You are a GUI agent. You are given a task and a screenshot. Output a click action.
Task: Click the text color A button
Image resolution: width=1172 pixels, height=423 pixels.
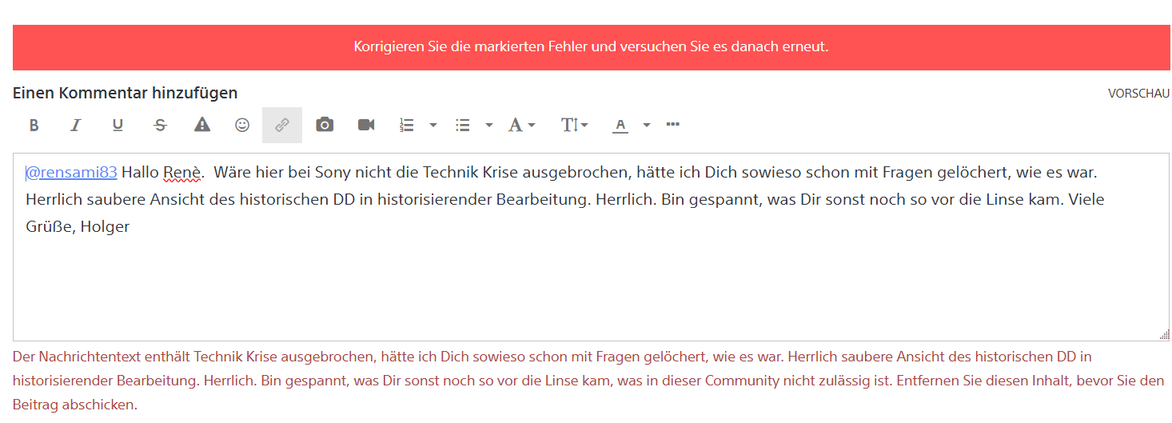pos(620,125)
